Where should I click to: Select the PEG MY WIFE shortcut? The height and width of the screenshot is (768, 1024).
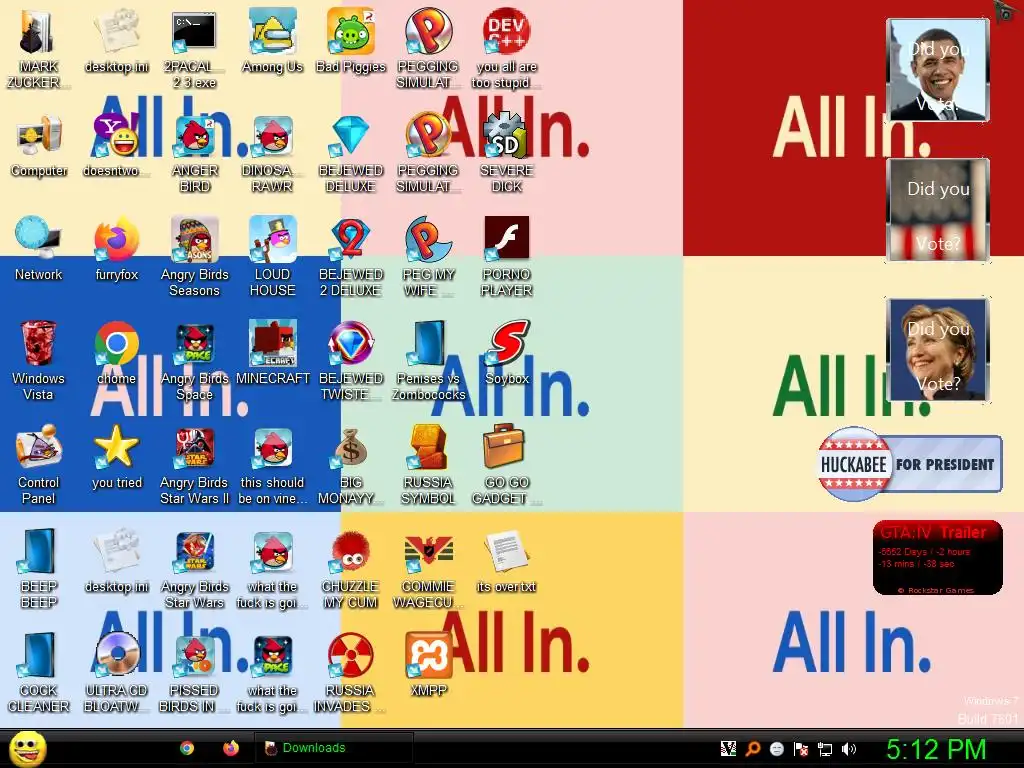click(x=428, y=256)
